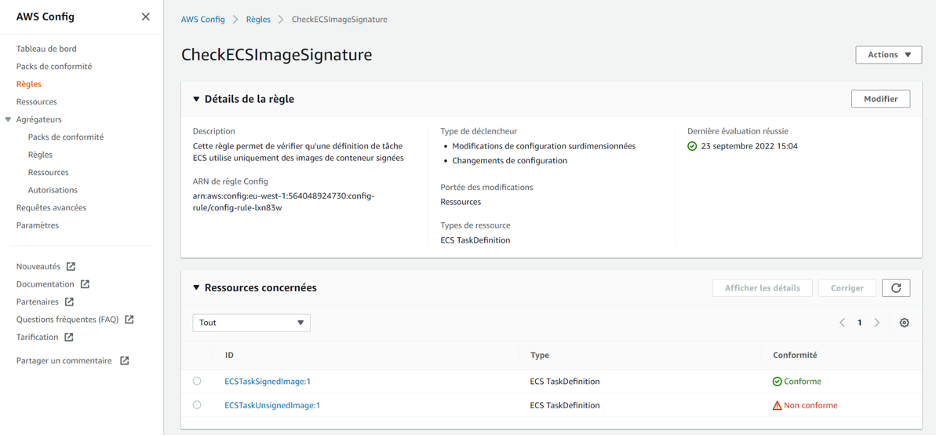Open top-level Ressources sidebar item
This screenshot has height=436, width=936.
pyautogui.click(x=36, y=102)
